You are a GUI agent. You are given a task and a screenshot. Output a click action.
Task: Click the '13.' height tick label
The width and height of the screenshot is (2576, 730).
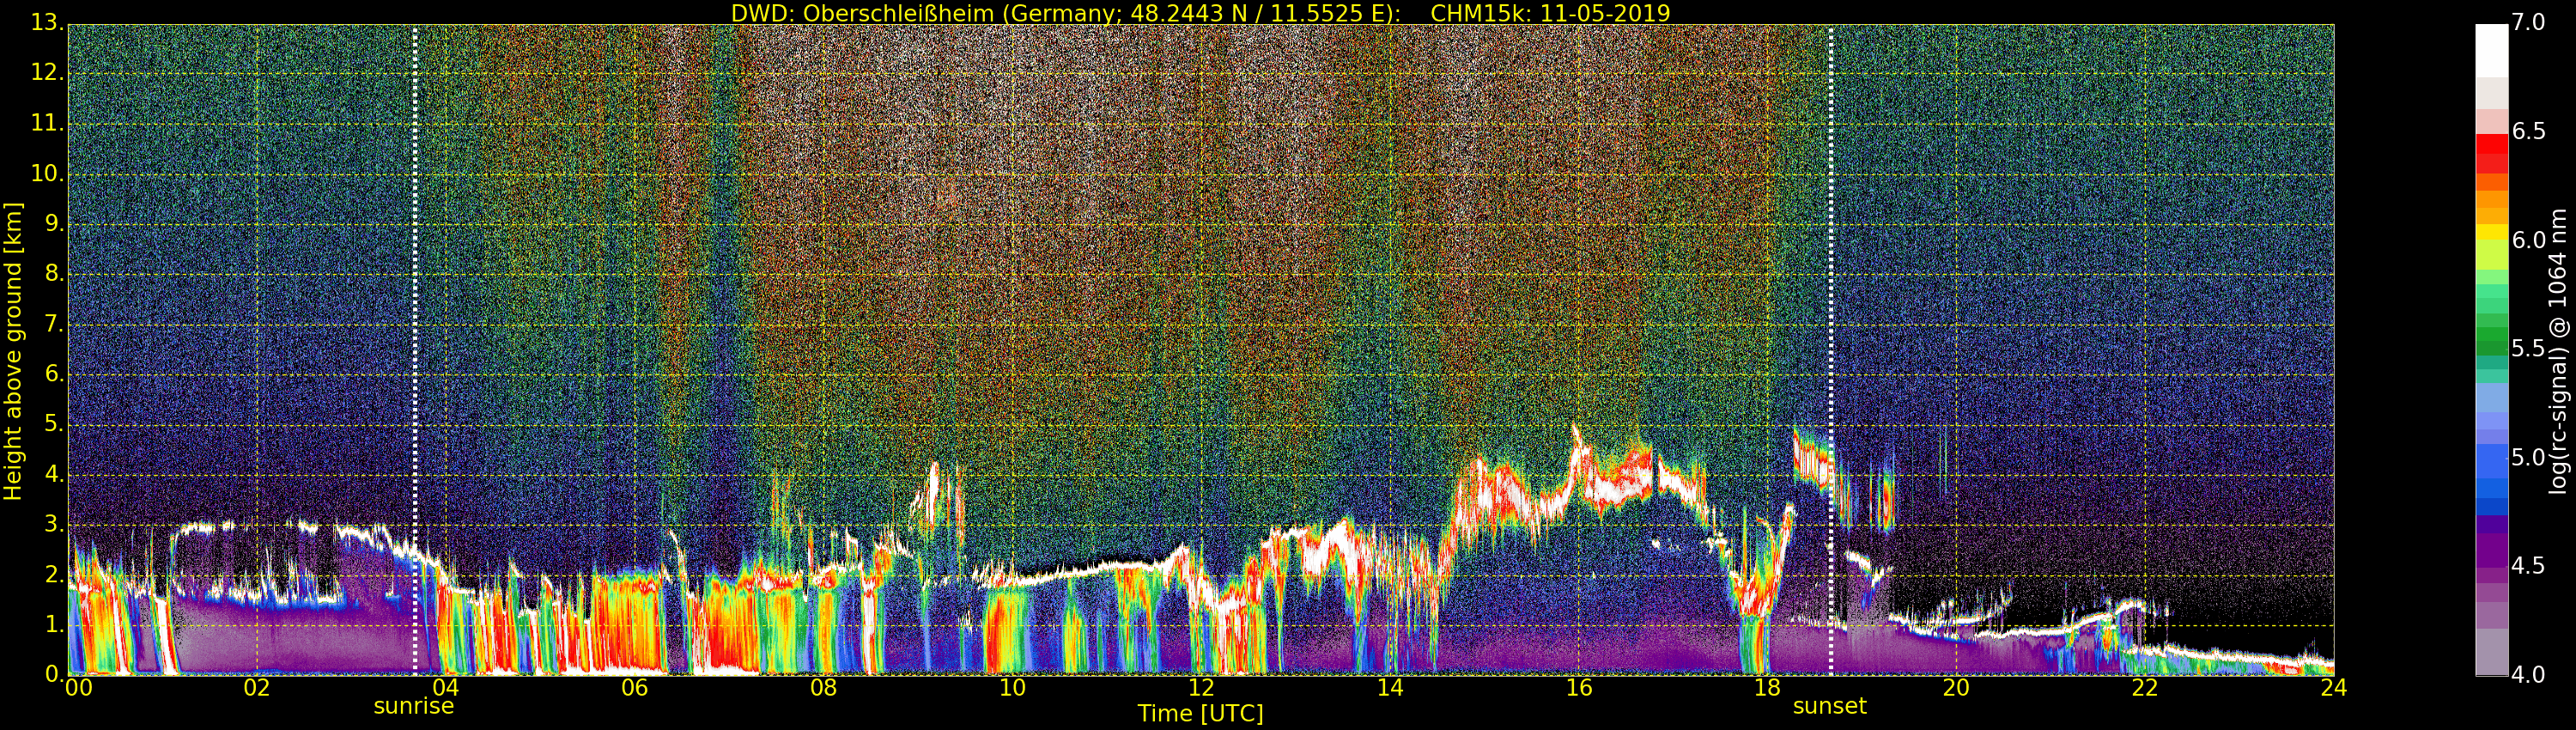tap(47, 23)
